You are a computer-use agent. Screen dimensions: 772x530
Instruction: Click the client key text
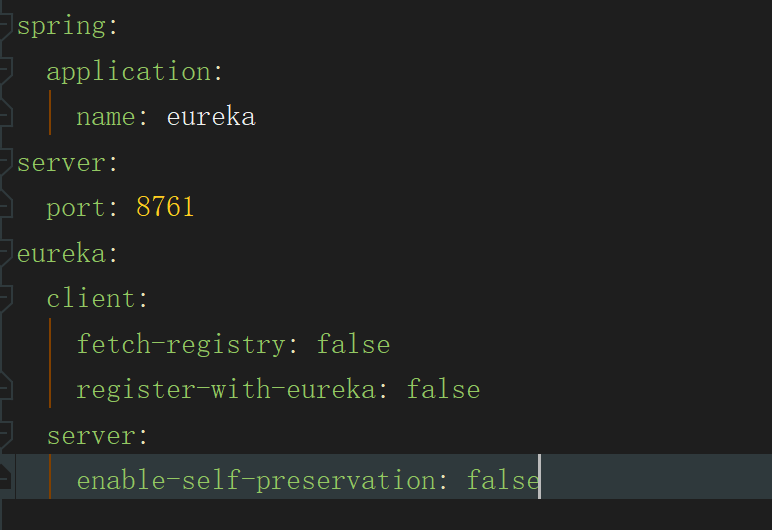pyautogui.click(x=90, y=299)
